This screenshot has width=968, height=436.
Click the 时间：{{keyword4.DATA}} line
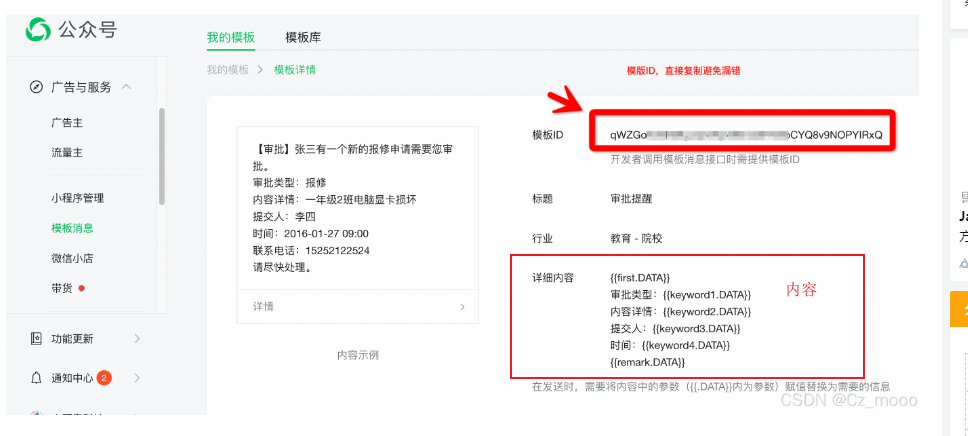click(670, 345)
